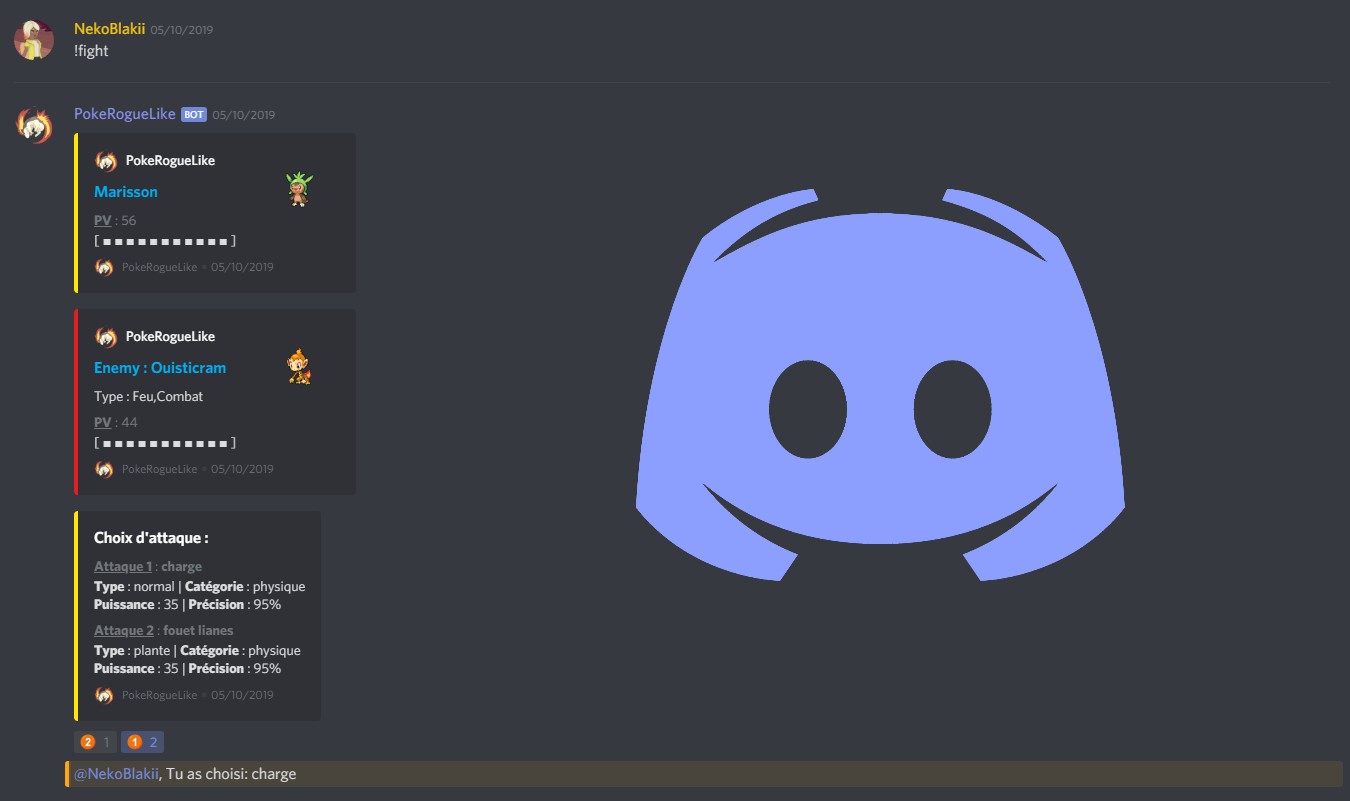
Task: Open the Marisson embed title link
Action: (126, 192)
